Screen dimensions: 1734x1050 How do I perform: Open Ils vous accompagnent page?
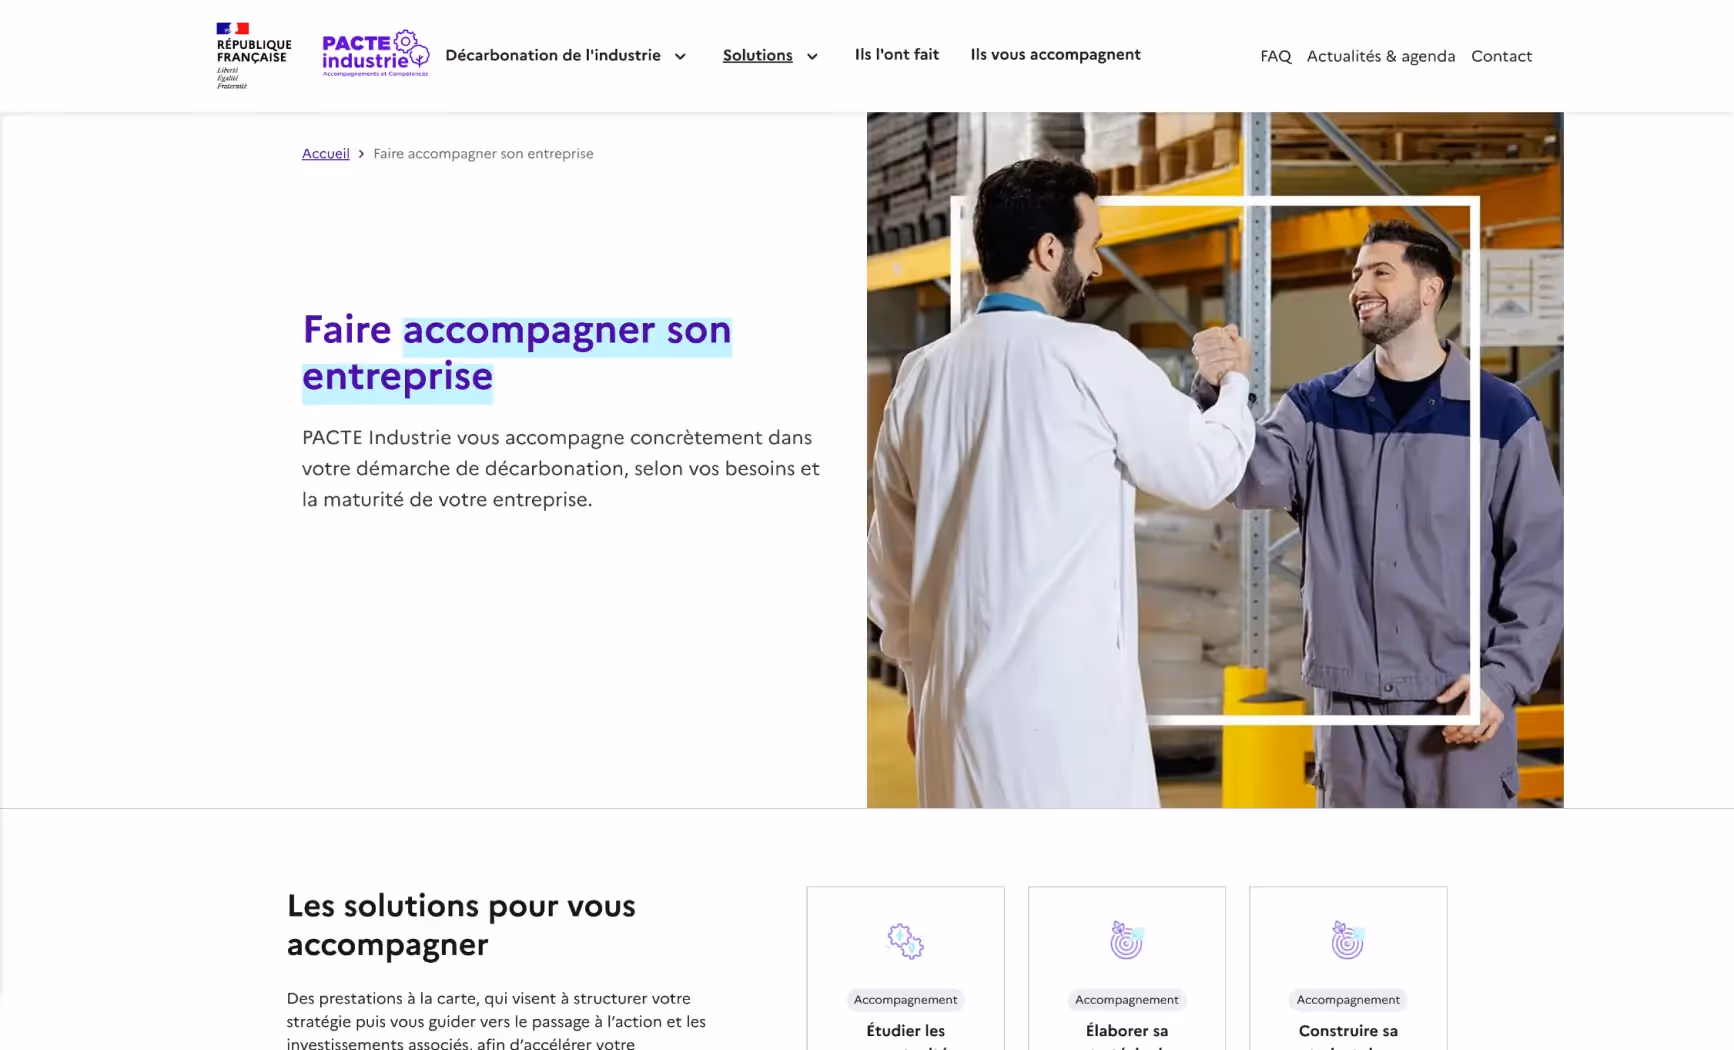1055,54
